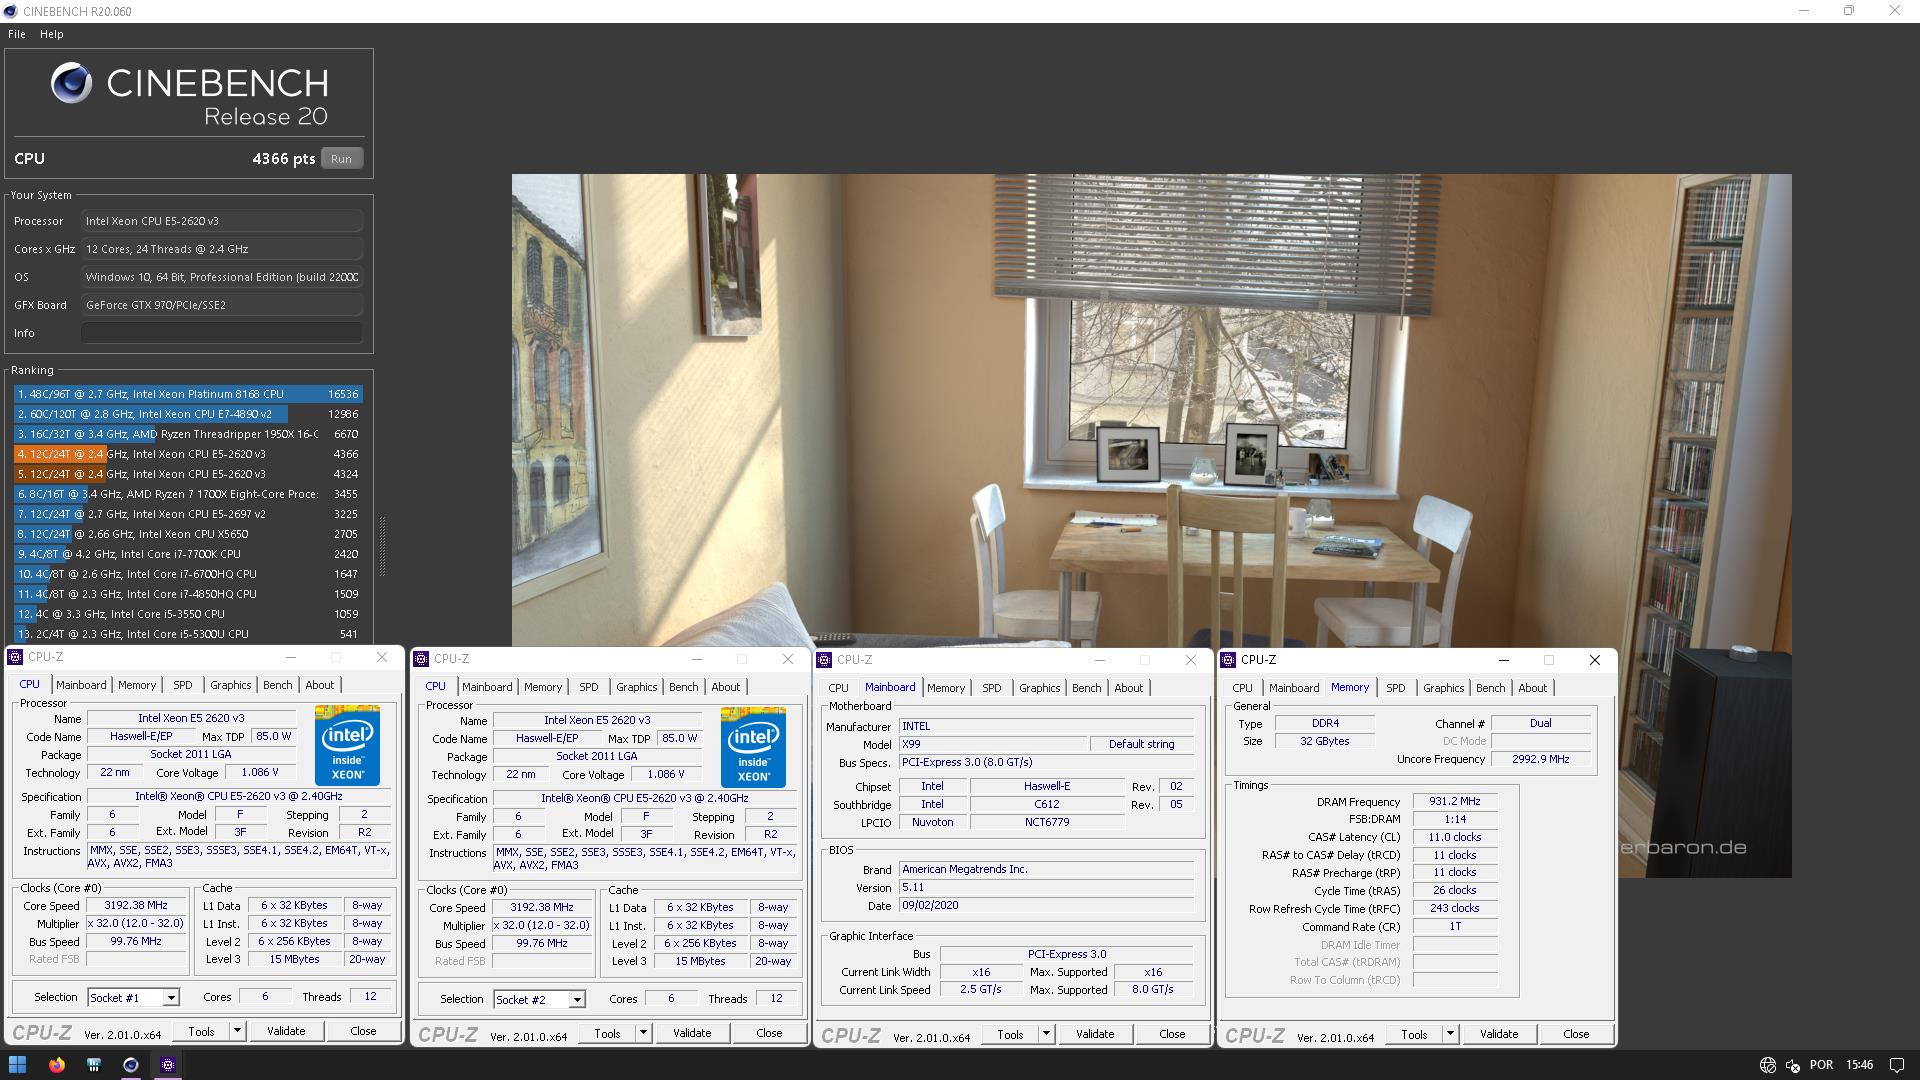The height and width of the screenshot is (1080, 1920).
Task: Open Bench tab in Memory CPU-Z window
Action: [1490, 688]
